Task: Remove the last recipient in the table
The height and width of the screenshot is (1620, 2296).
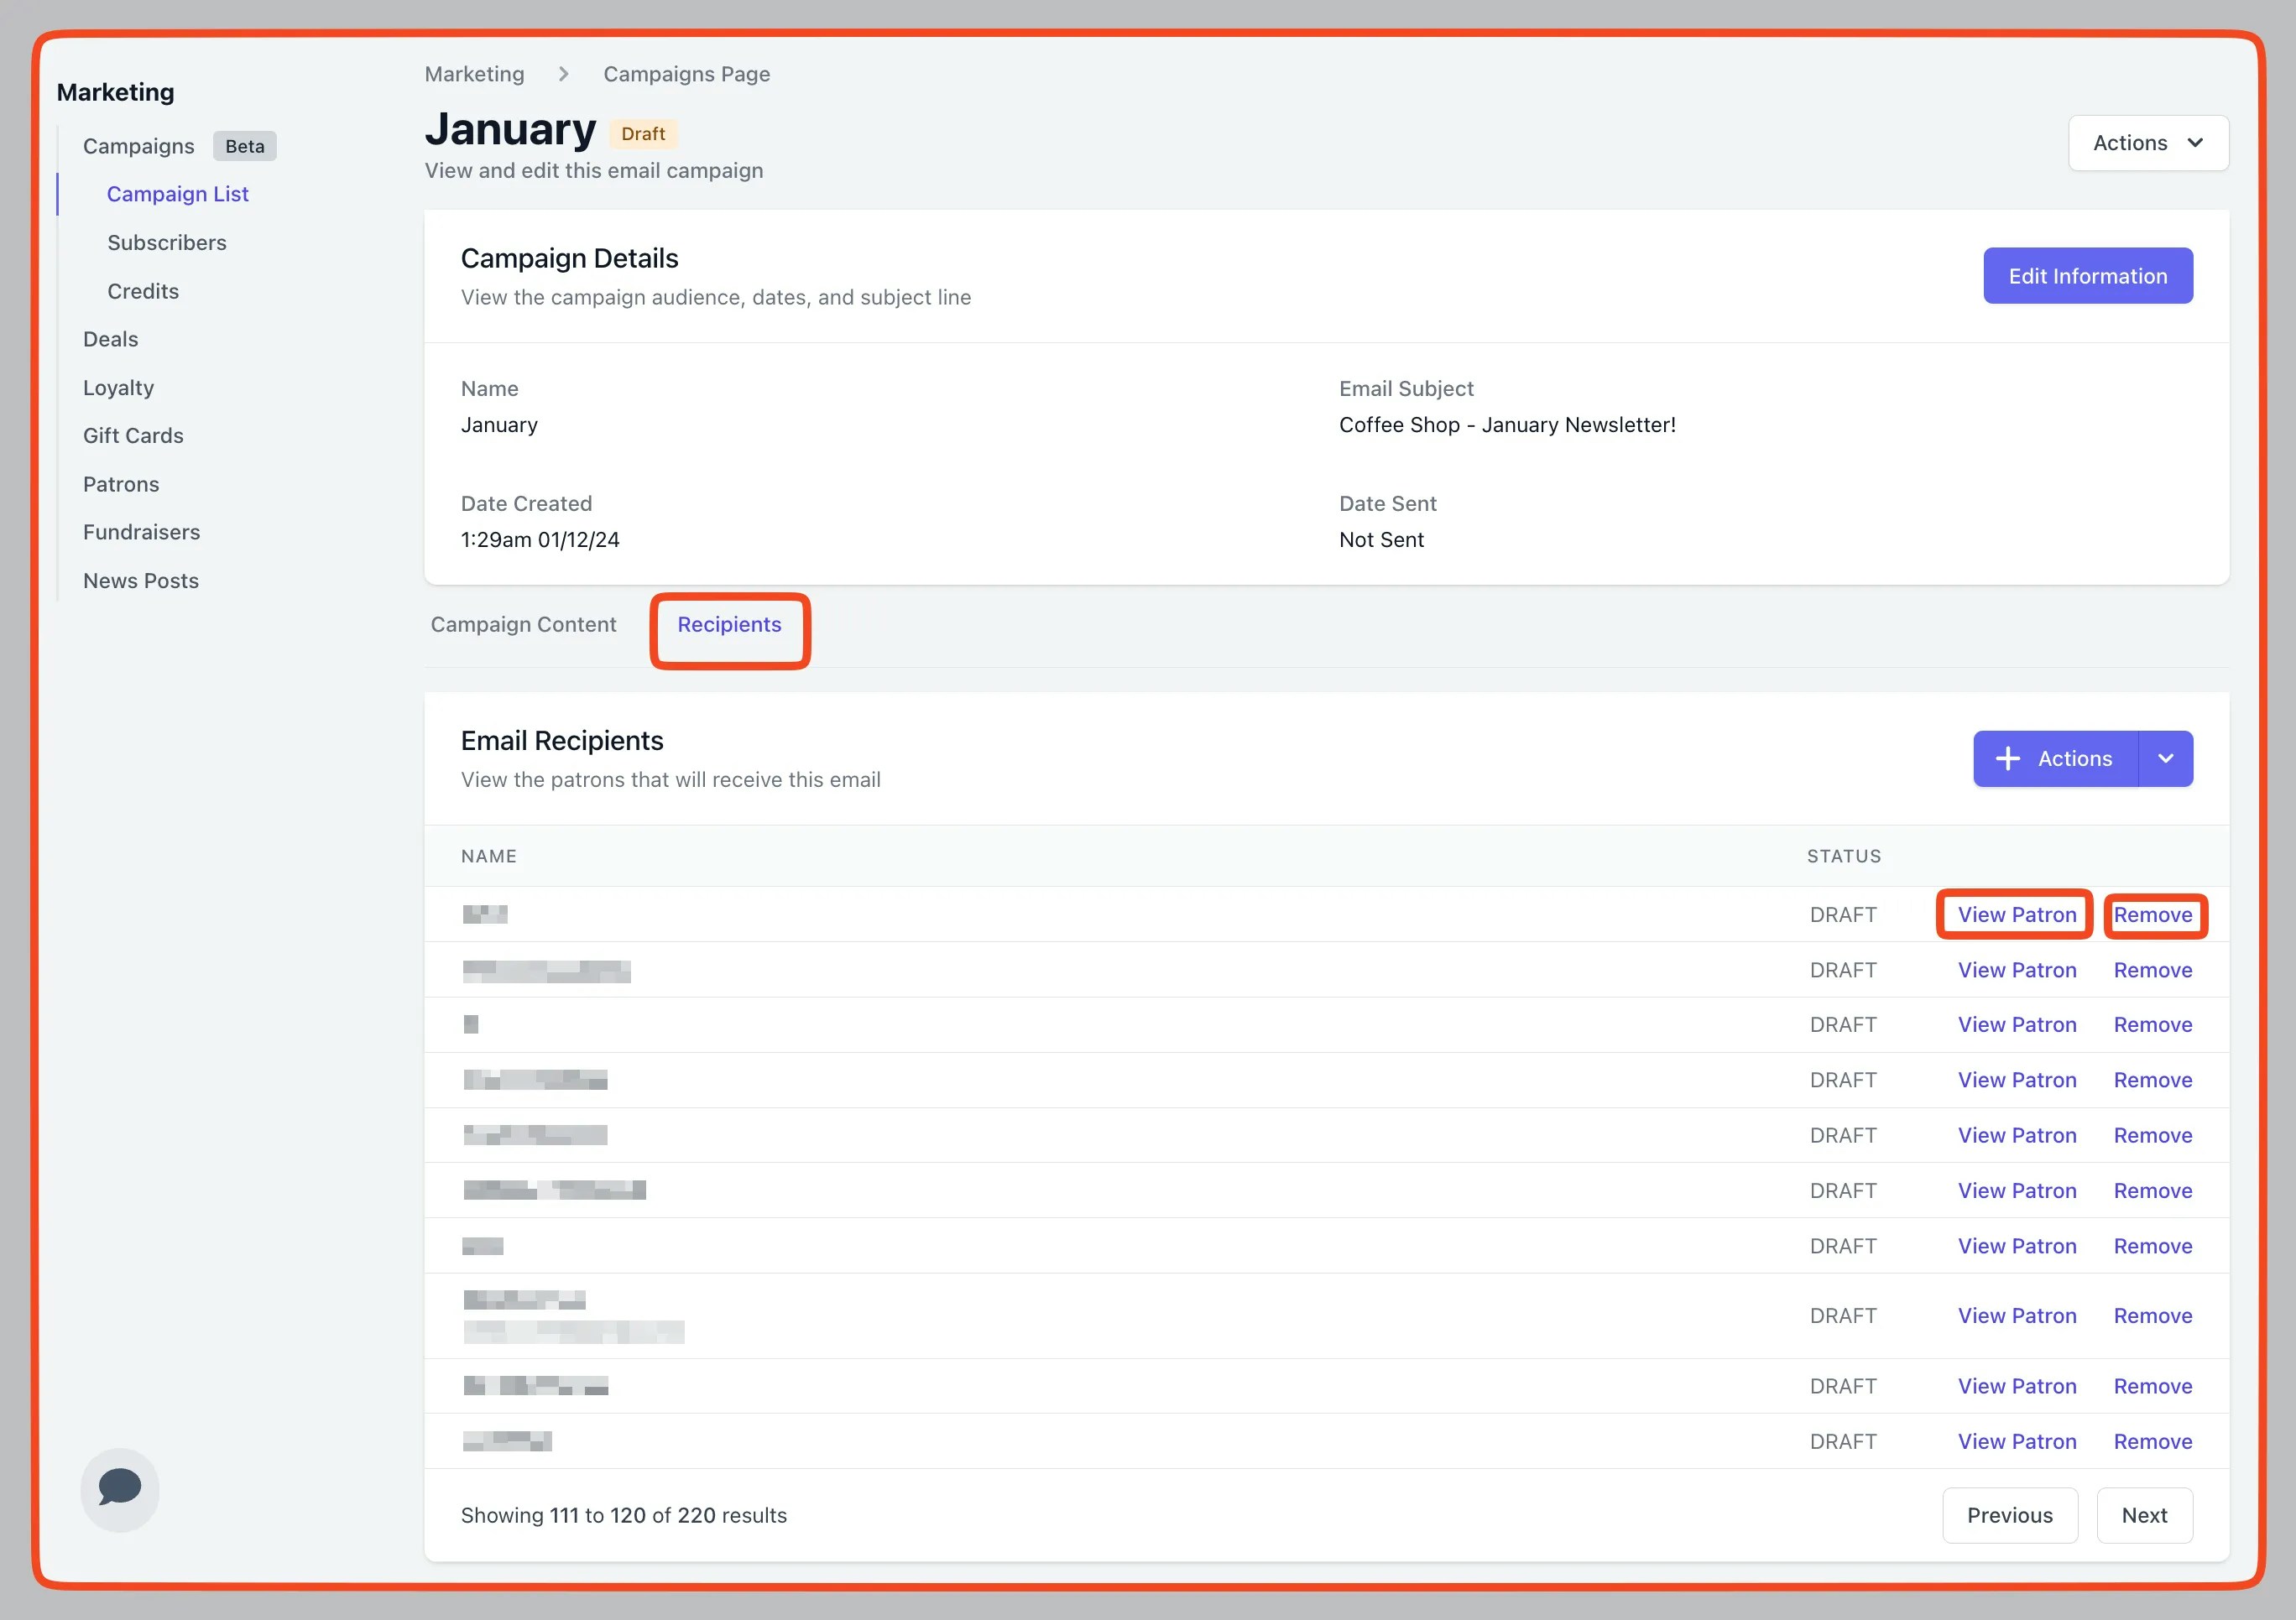Action: point(2152,1442)
